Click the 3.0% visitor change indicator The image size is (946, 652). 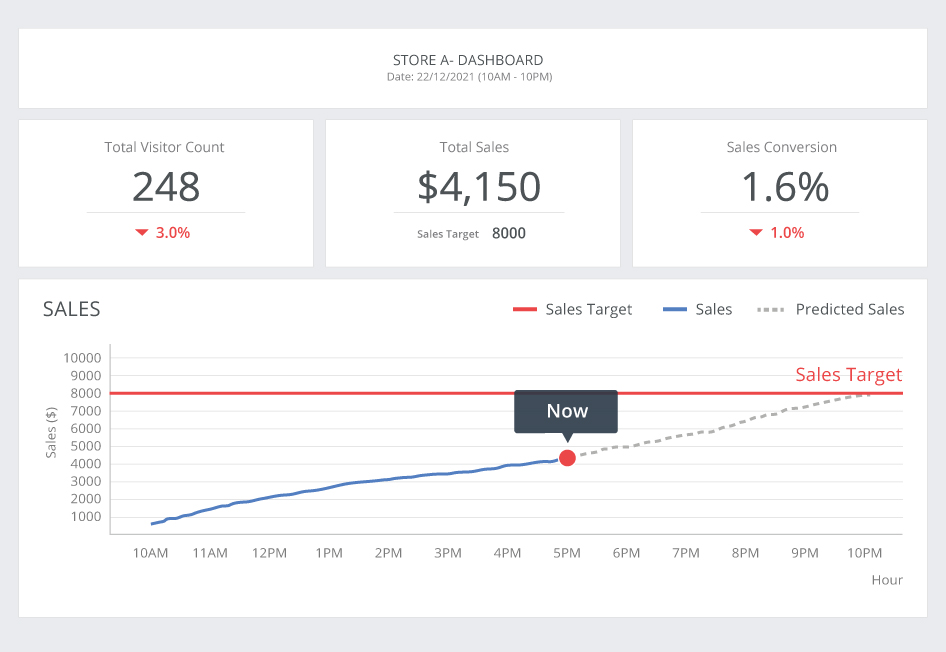pos(173,233)
